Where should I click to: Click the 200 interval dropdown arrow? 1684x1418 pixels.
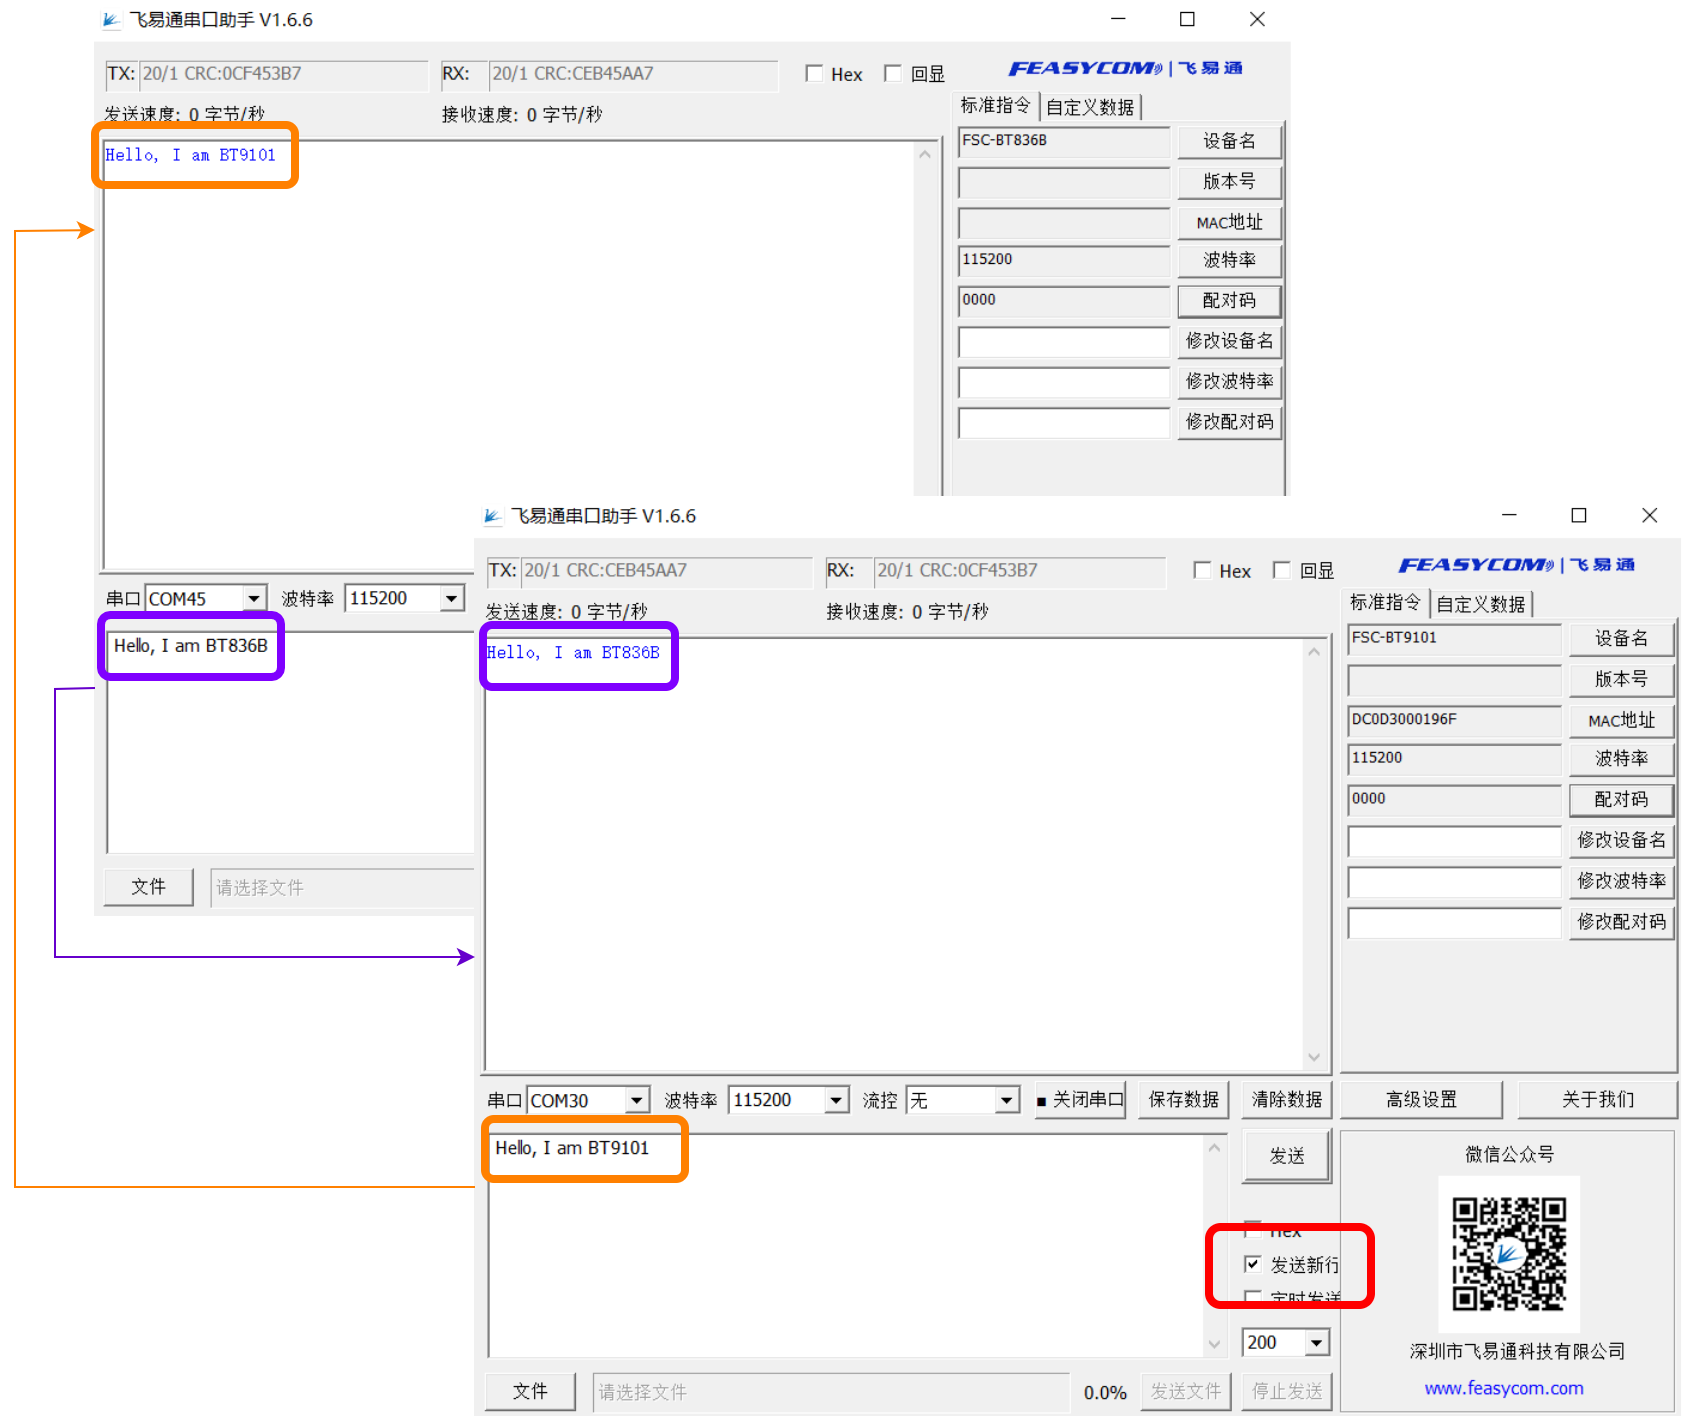[1316, 1342]
